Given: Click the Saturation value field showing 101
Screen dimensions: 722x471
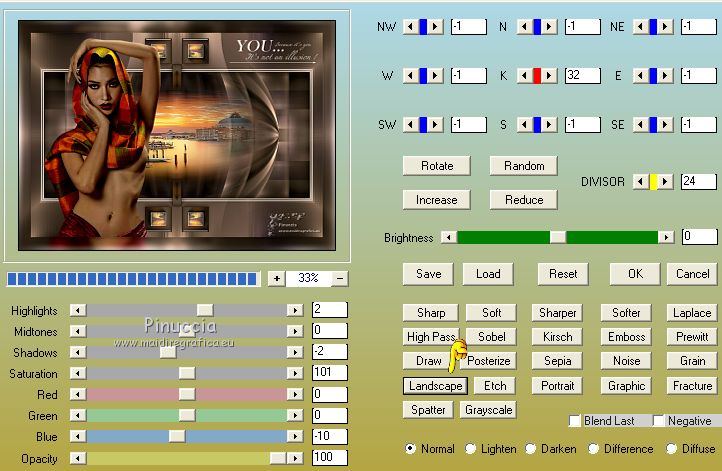Looking at the screenshot, I should coord(330,372).
